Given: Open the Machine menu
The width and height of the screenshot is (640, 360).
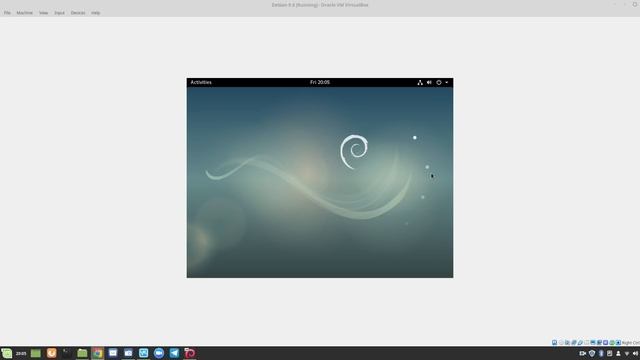Looking at the screenshot, I should [x=24, y=13].
